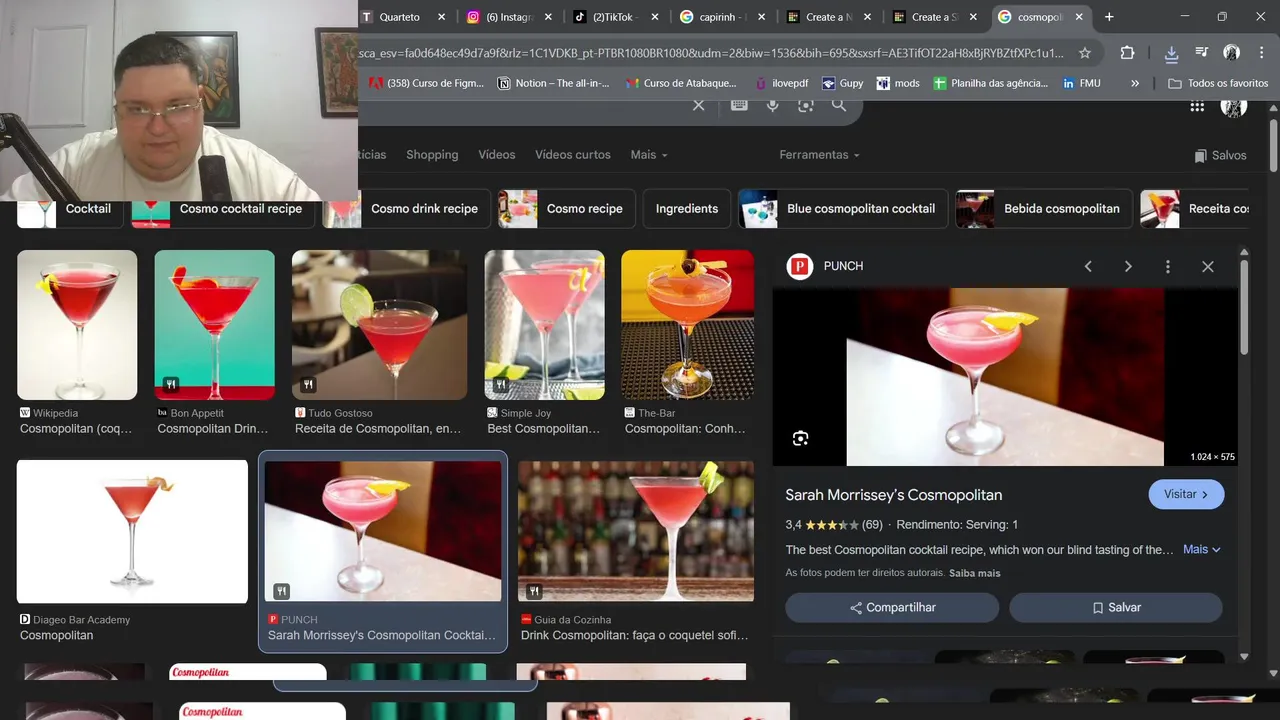Open the on-screen keyboard input tool

click(739, 105)
